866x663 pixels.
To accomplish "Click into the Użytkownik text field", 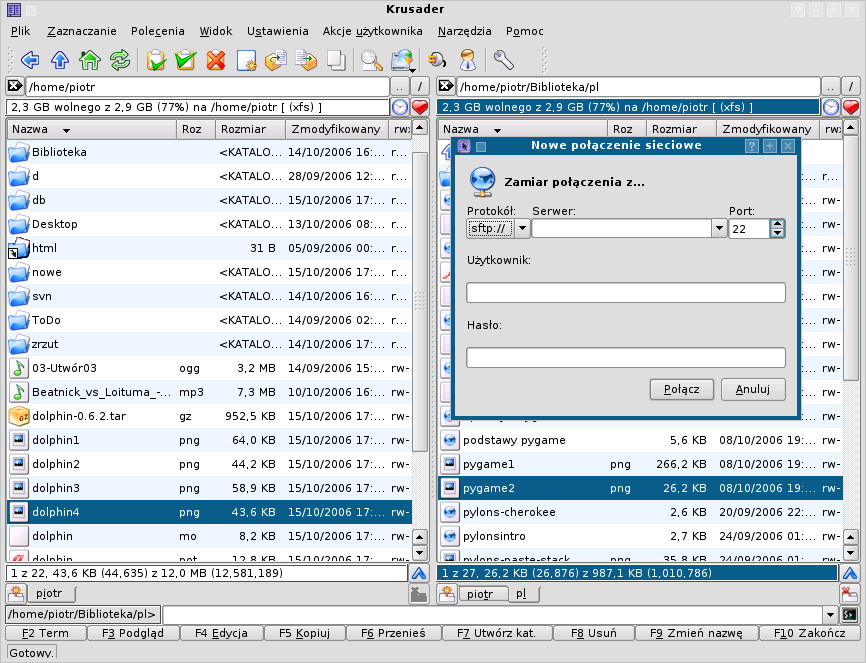I will click(625, 292).
